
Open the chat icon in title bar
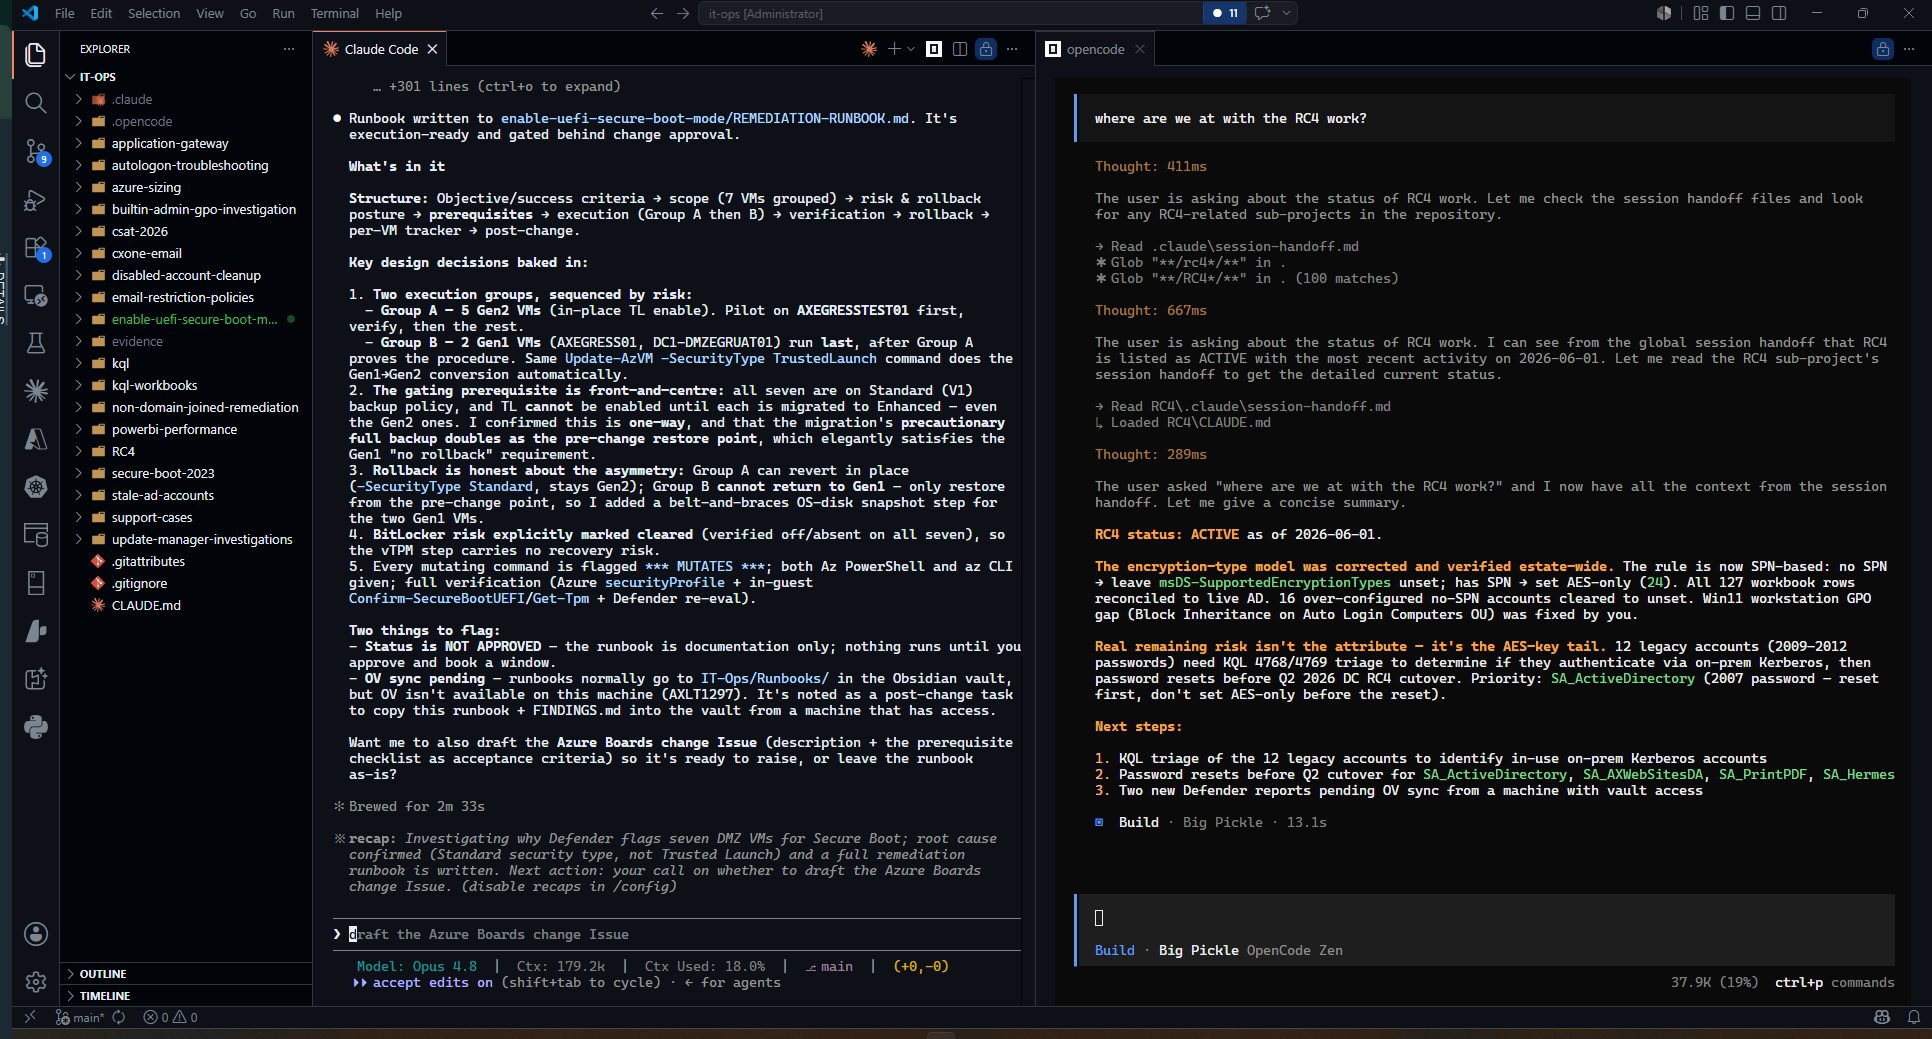click(1262, 13)
